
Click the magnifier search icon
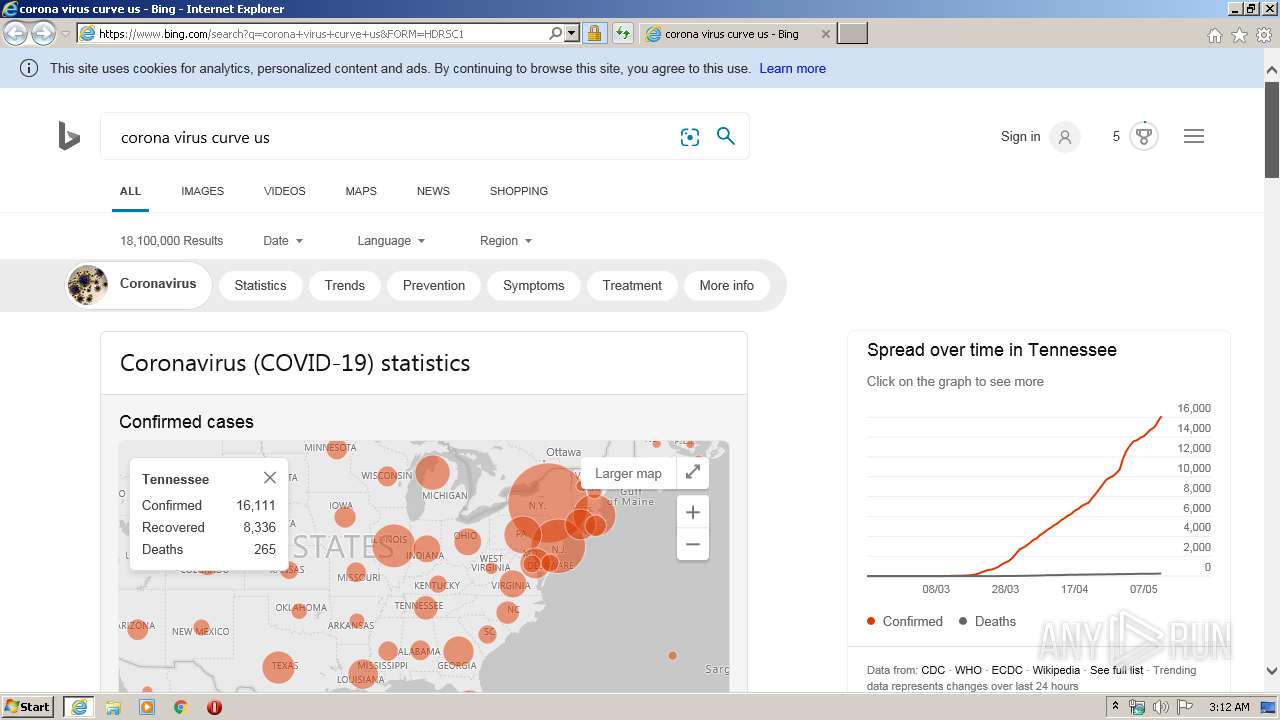coord(726,136)
